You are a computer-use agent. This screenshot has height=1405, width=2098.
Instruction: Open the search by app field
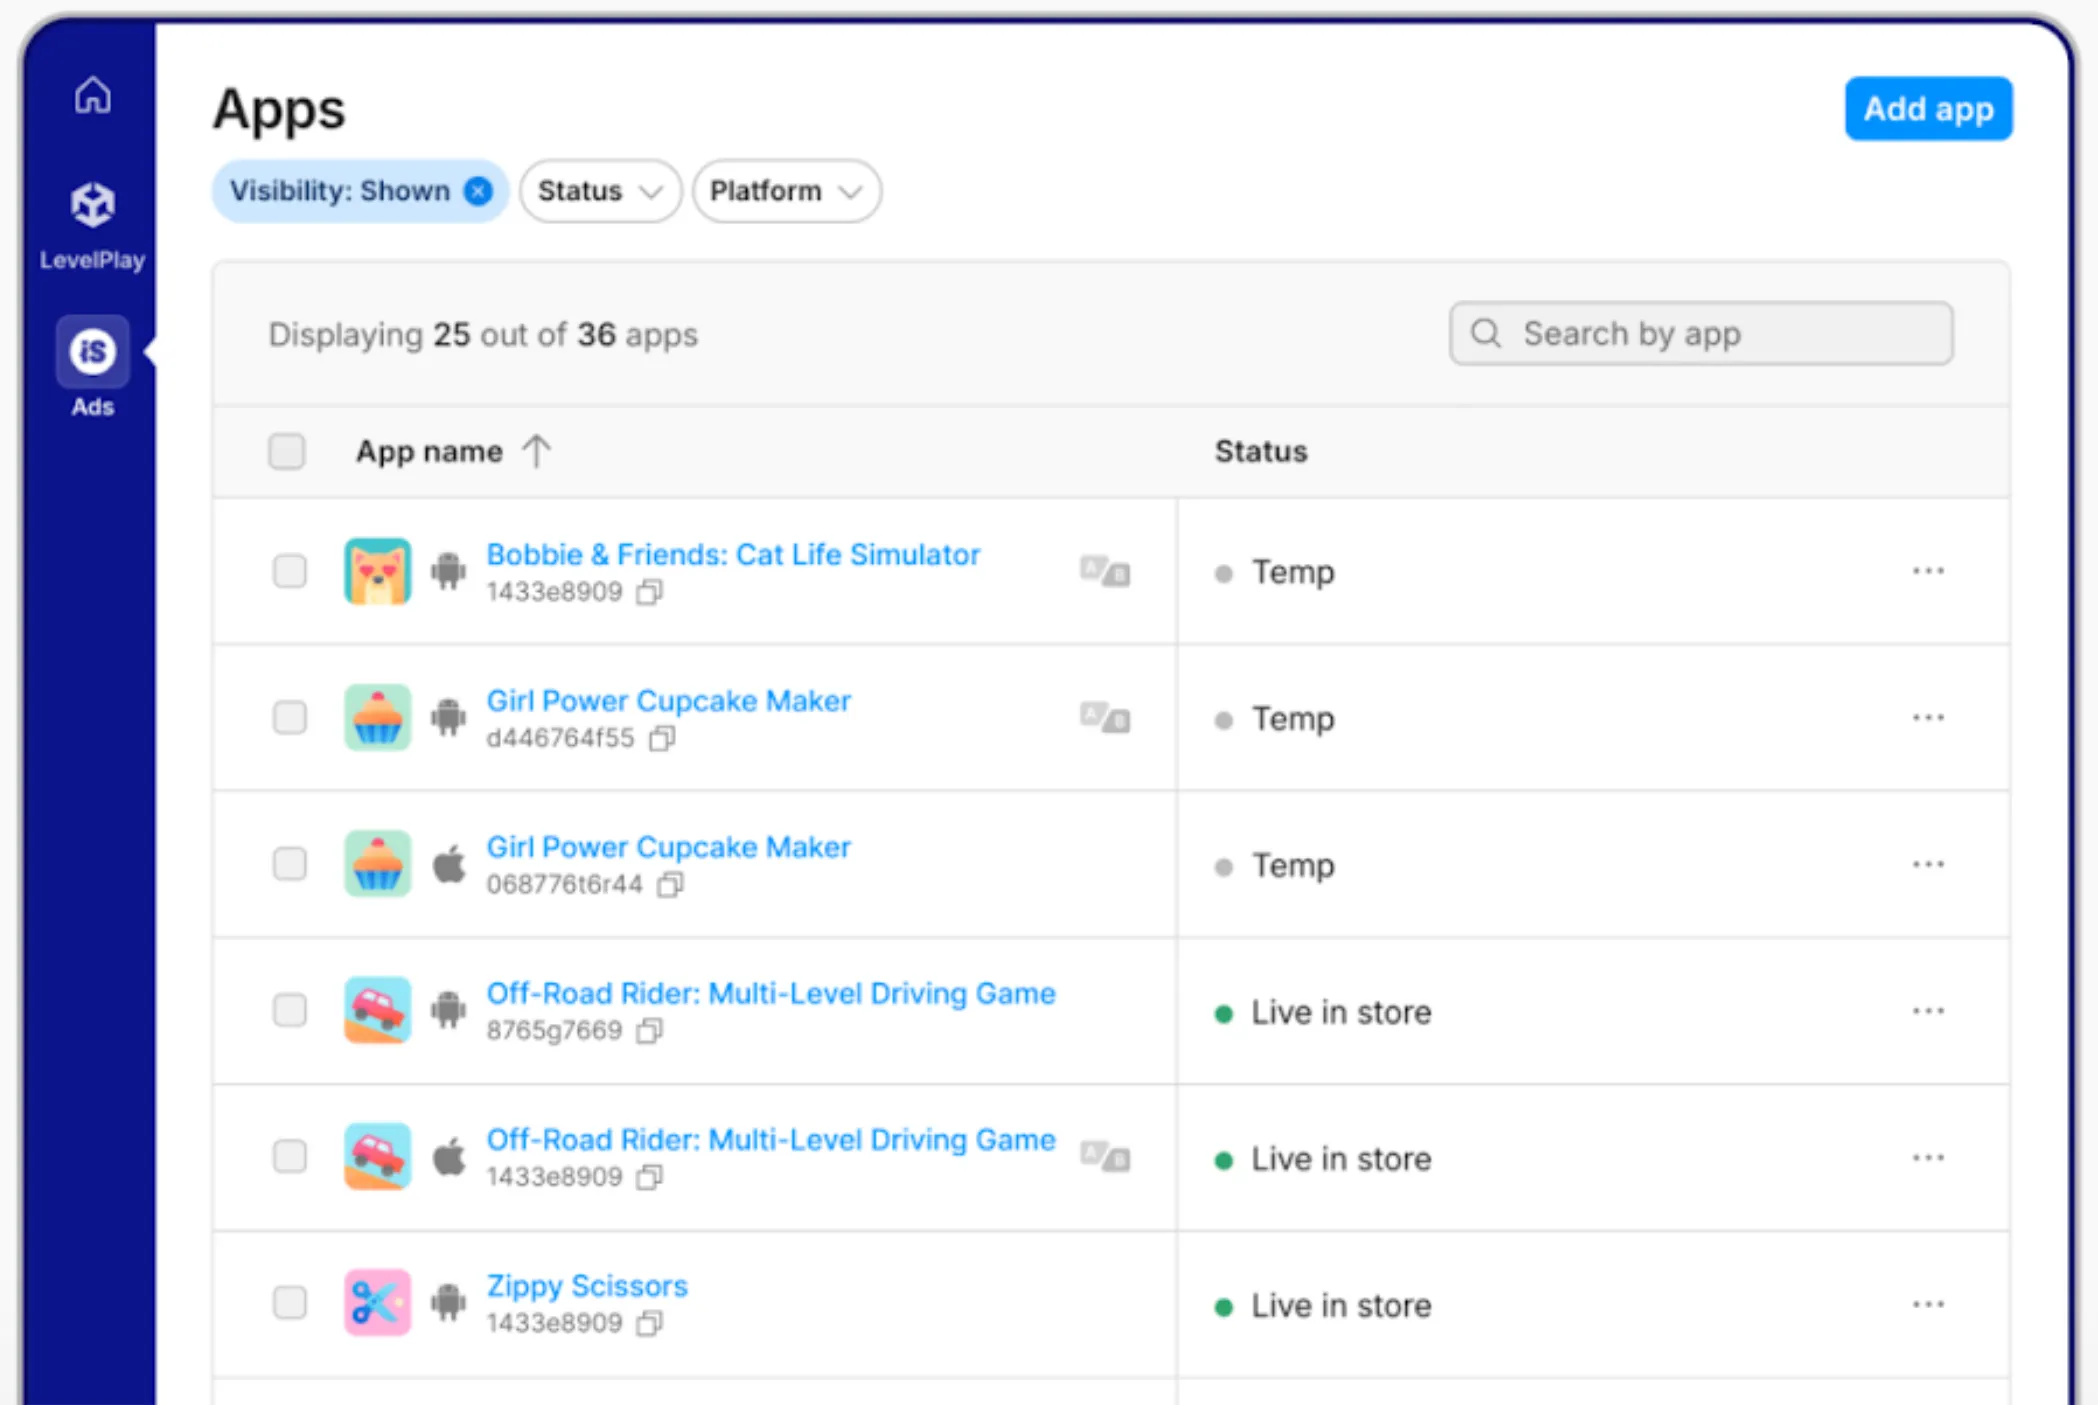coord(1700,333)
